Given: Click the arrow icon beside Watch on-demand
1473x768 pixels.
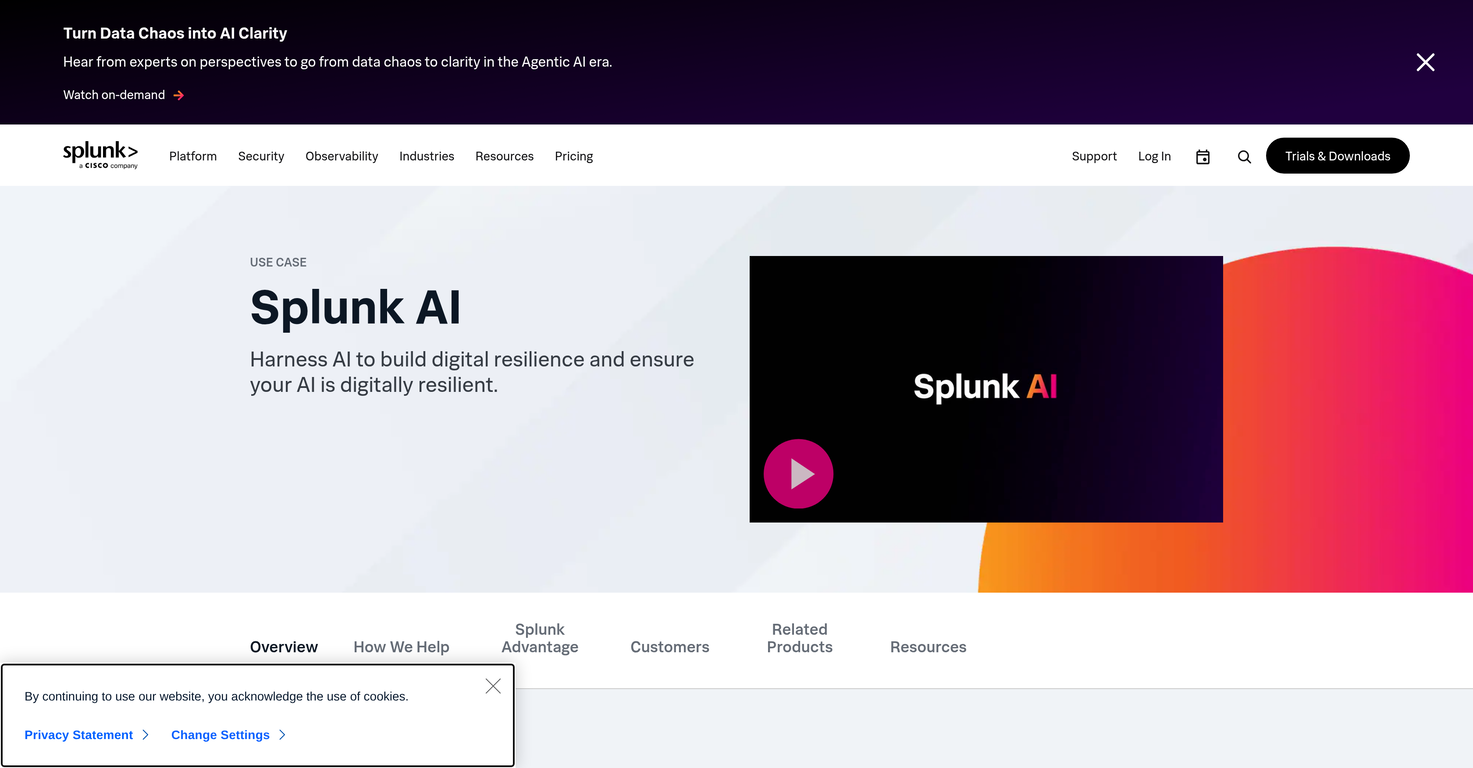Looking at the screenshot, I should [179, 95].
